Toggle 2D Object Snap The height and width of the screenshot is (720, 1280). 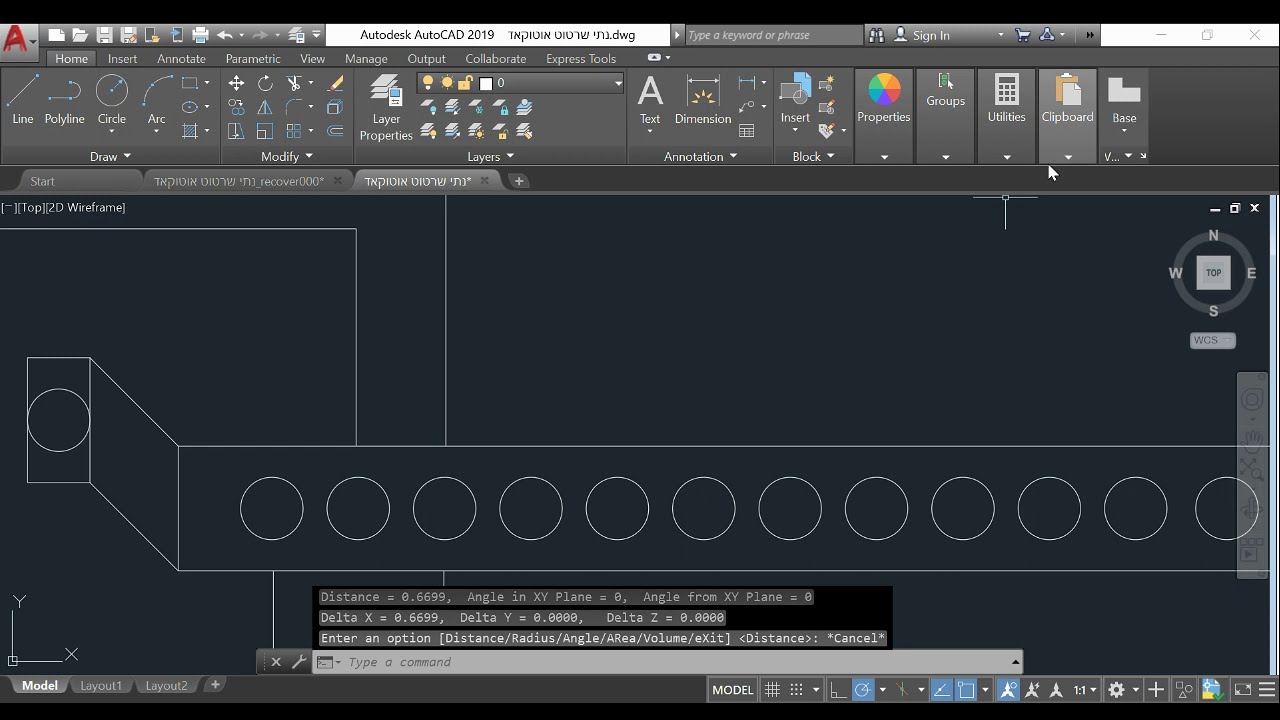[966, 690]
